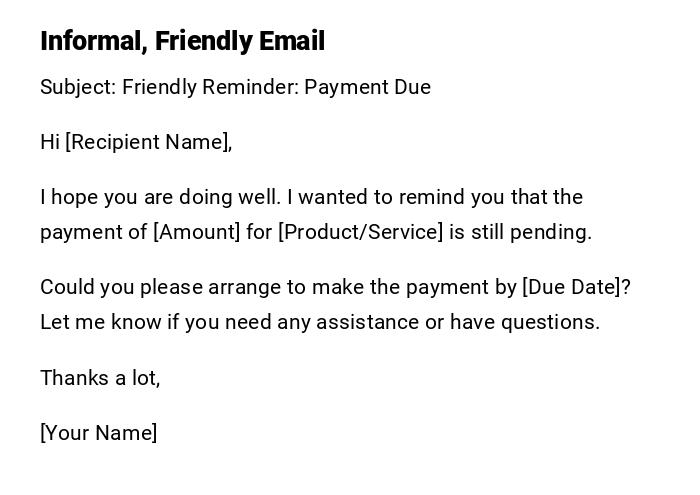Click "Friendly Reminder" in the subject line
The image size is (700, 495).
pyautogui.click(x=207, y=87)
